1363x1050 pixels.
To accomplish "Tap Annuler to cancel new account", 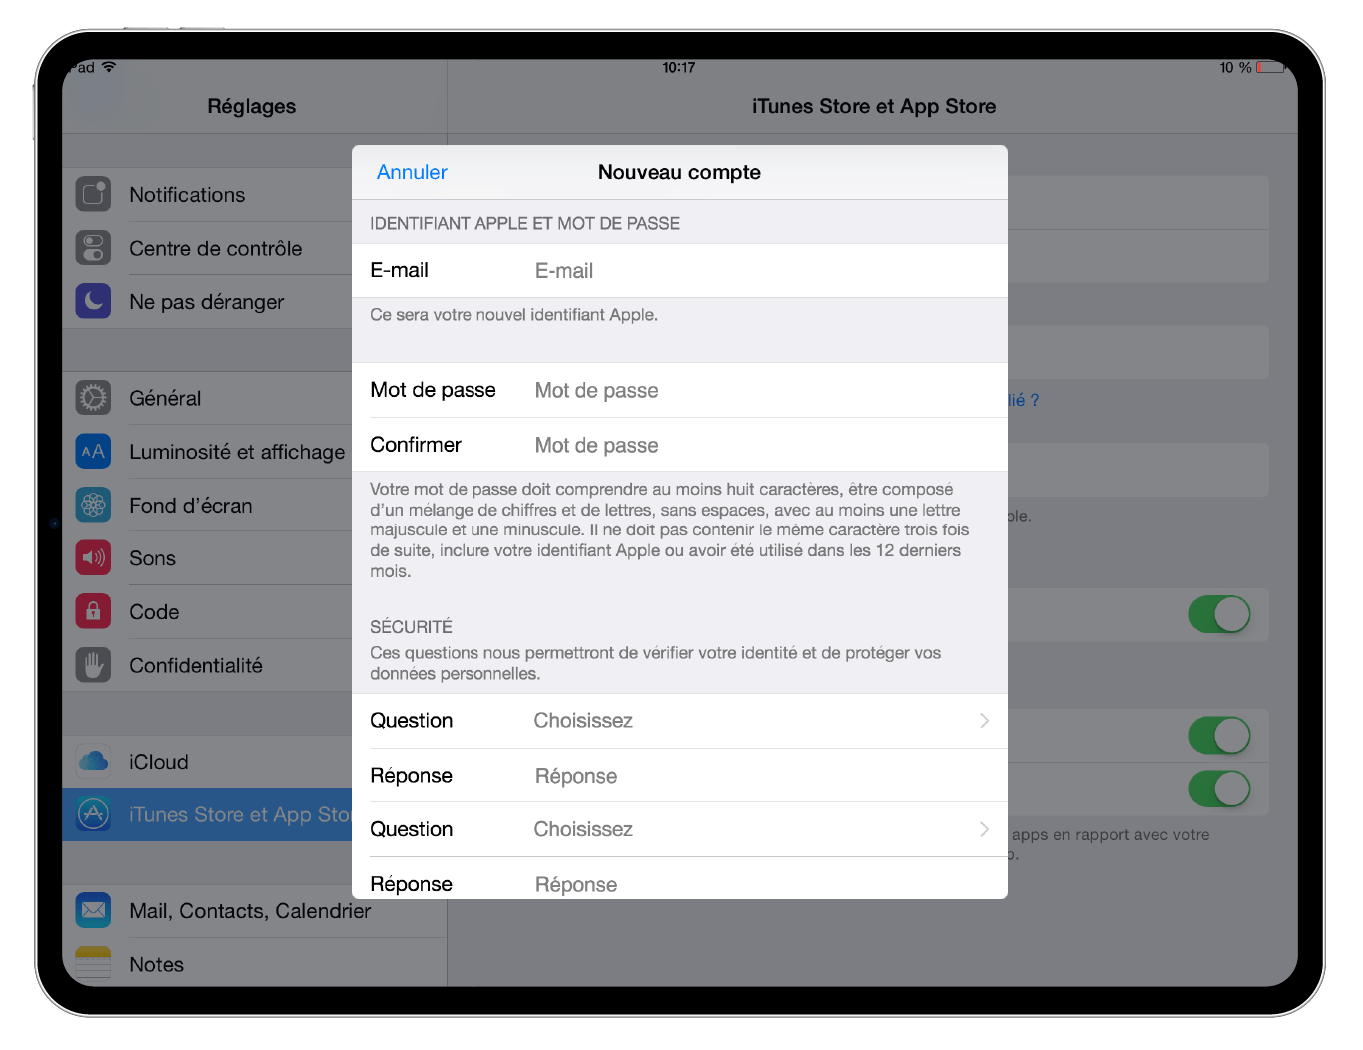I will (x=412, y=172).
